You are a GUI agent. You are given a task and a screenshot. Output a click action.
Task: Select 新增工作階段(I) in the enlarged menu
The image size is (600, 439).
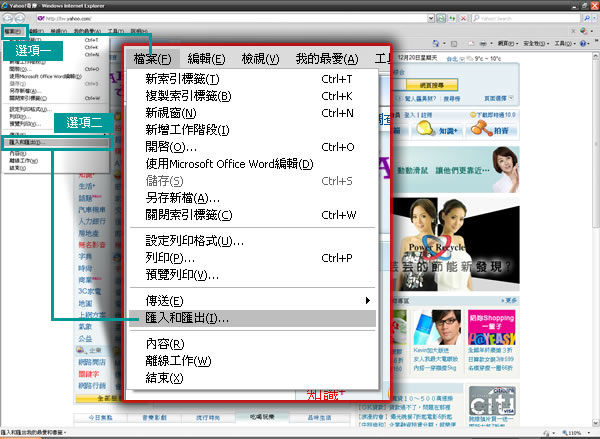[253, 130]
